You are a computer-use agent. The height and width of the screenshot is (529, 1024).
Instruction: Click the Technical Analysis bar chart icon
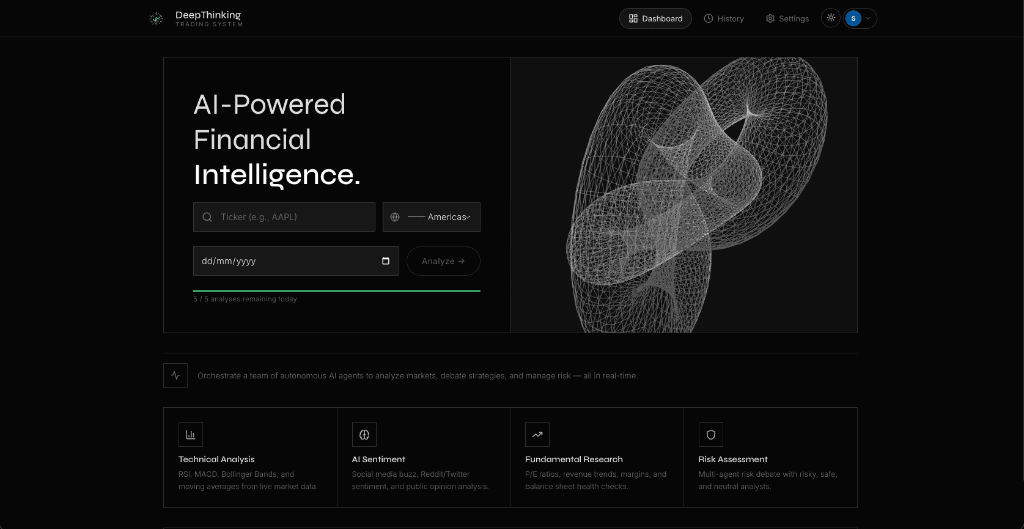pyautogui.click(x=191, y=434)
